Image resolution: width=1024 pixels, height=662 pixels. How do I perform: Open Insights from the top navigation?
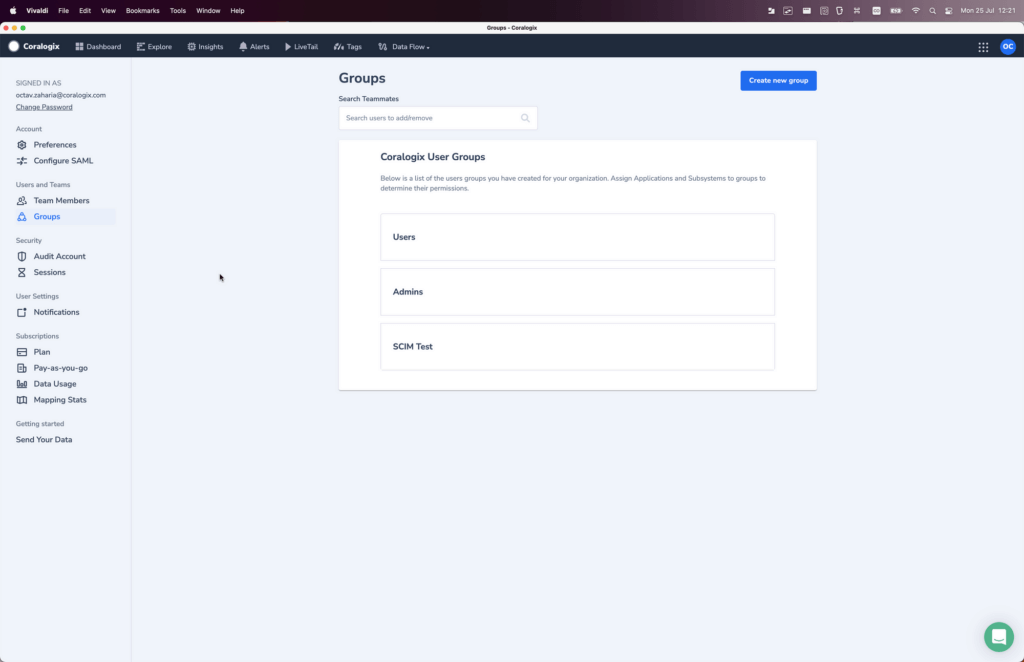205,46
